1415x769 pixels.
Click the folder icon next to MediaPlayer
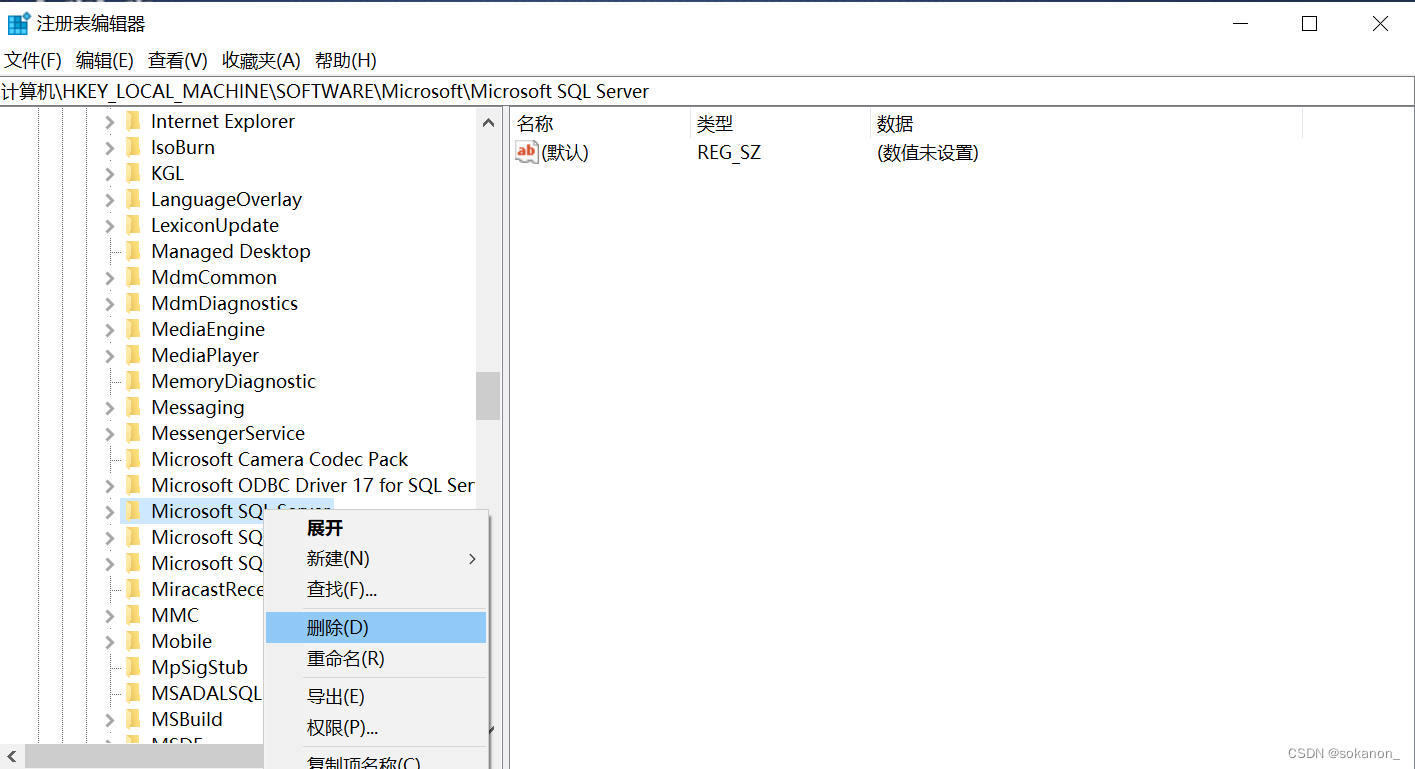tap(134, 355)
